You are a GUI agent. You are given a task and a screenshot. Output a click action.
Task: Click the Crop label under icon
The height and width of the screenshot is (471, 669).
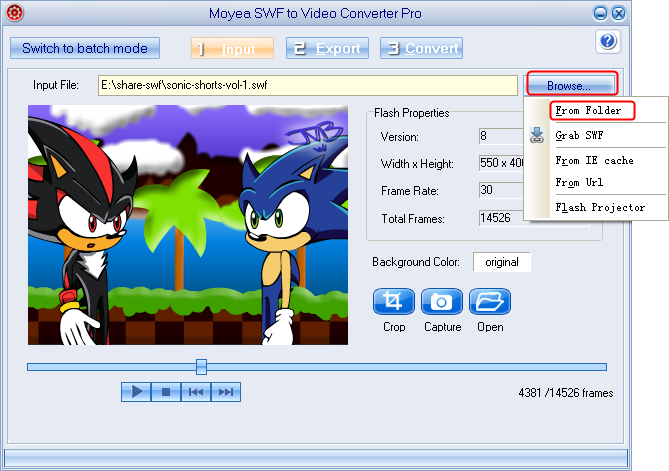pyautogui.click(x=394, y=327)
